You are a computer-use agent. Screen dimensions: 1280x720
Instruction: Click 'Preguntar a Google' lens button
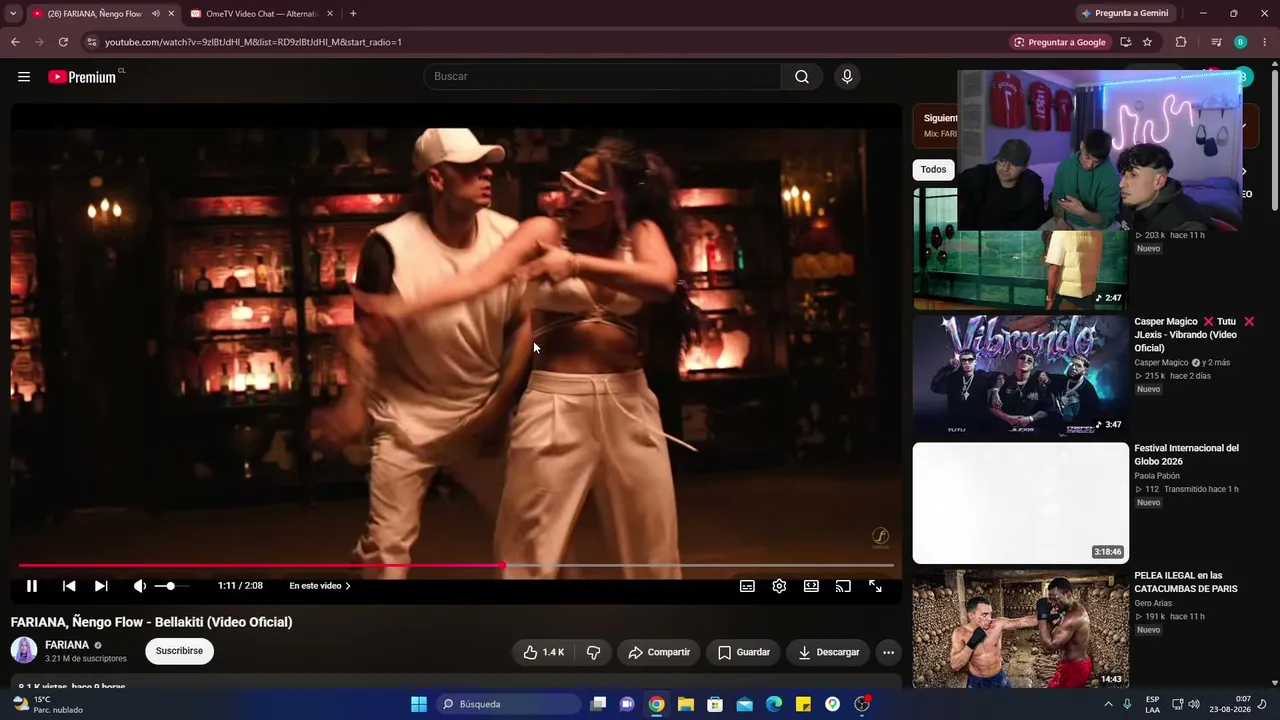tap(1059, 42)
